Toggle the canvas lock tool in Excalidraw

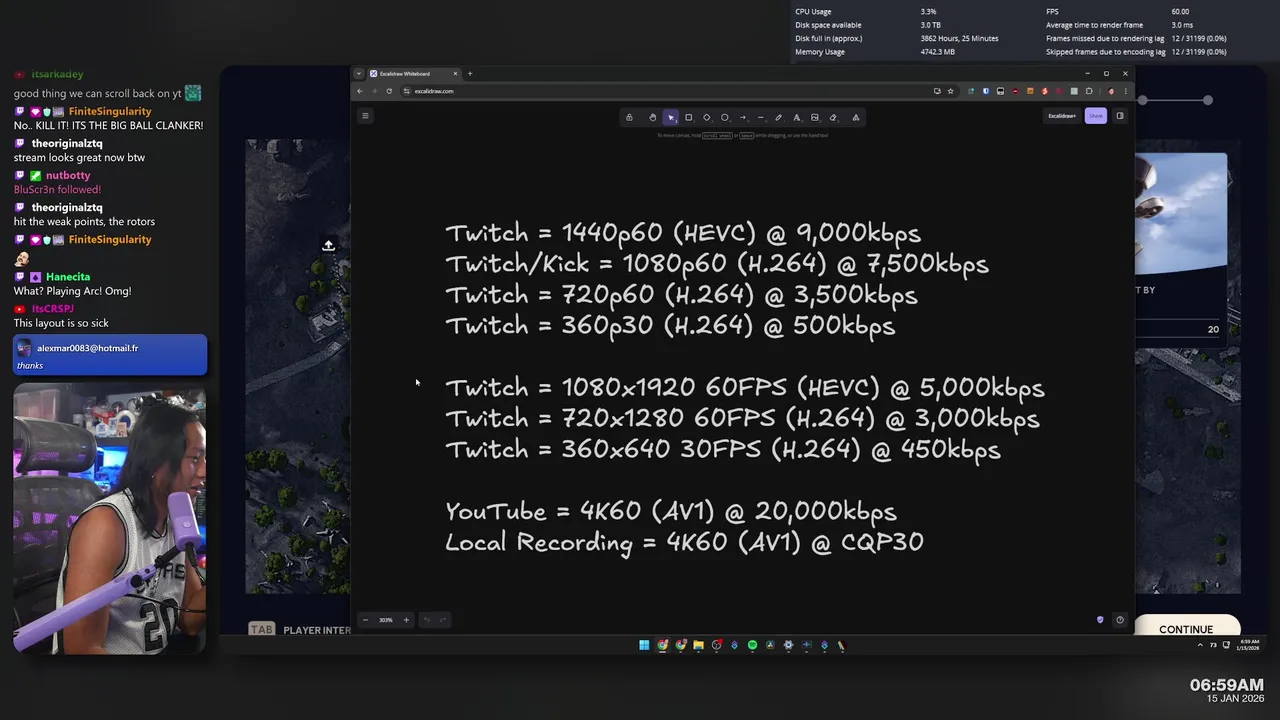[x=629, y=117]
